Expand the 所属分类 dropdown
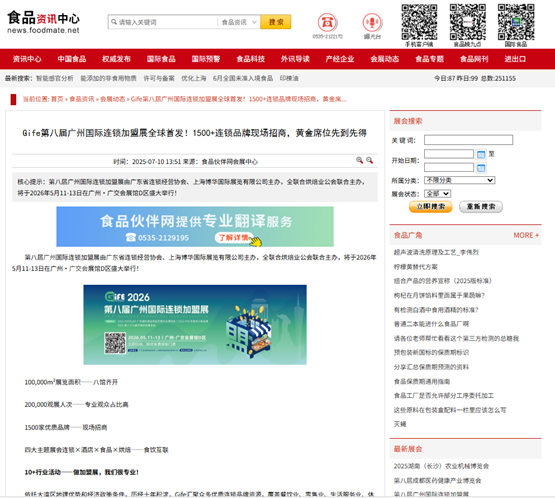 [x=459, y=180]
